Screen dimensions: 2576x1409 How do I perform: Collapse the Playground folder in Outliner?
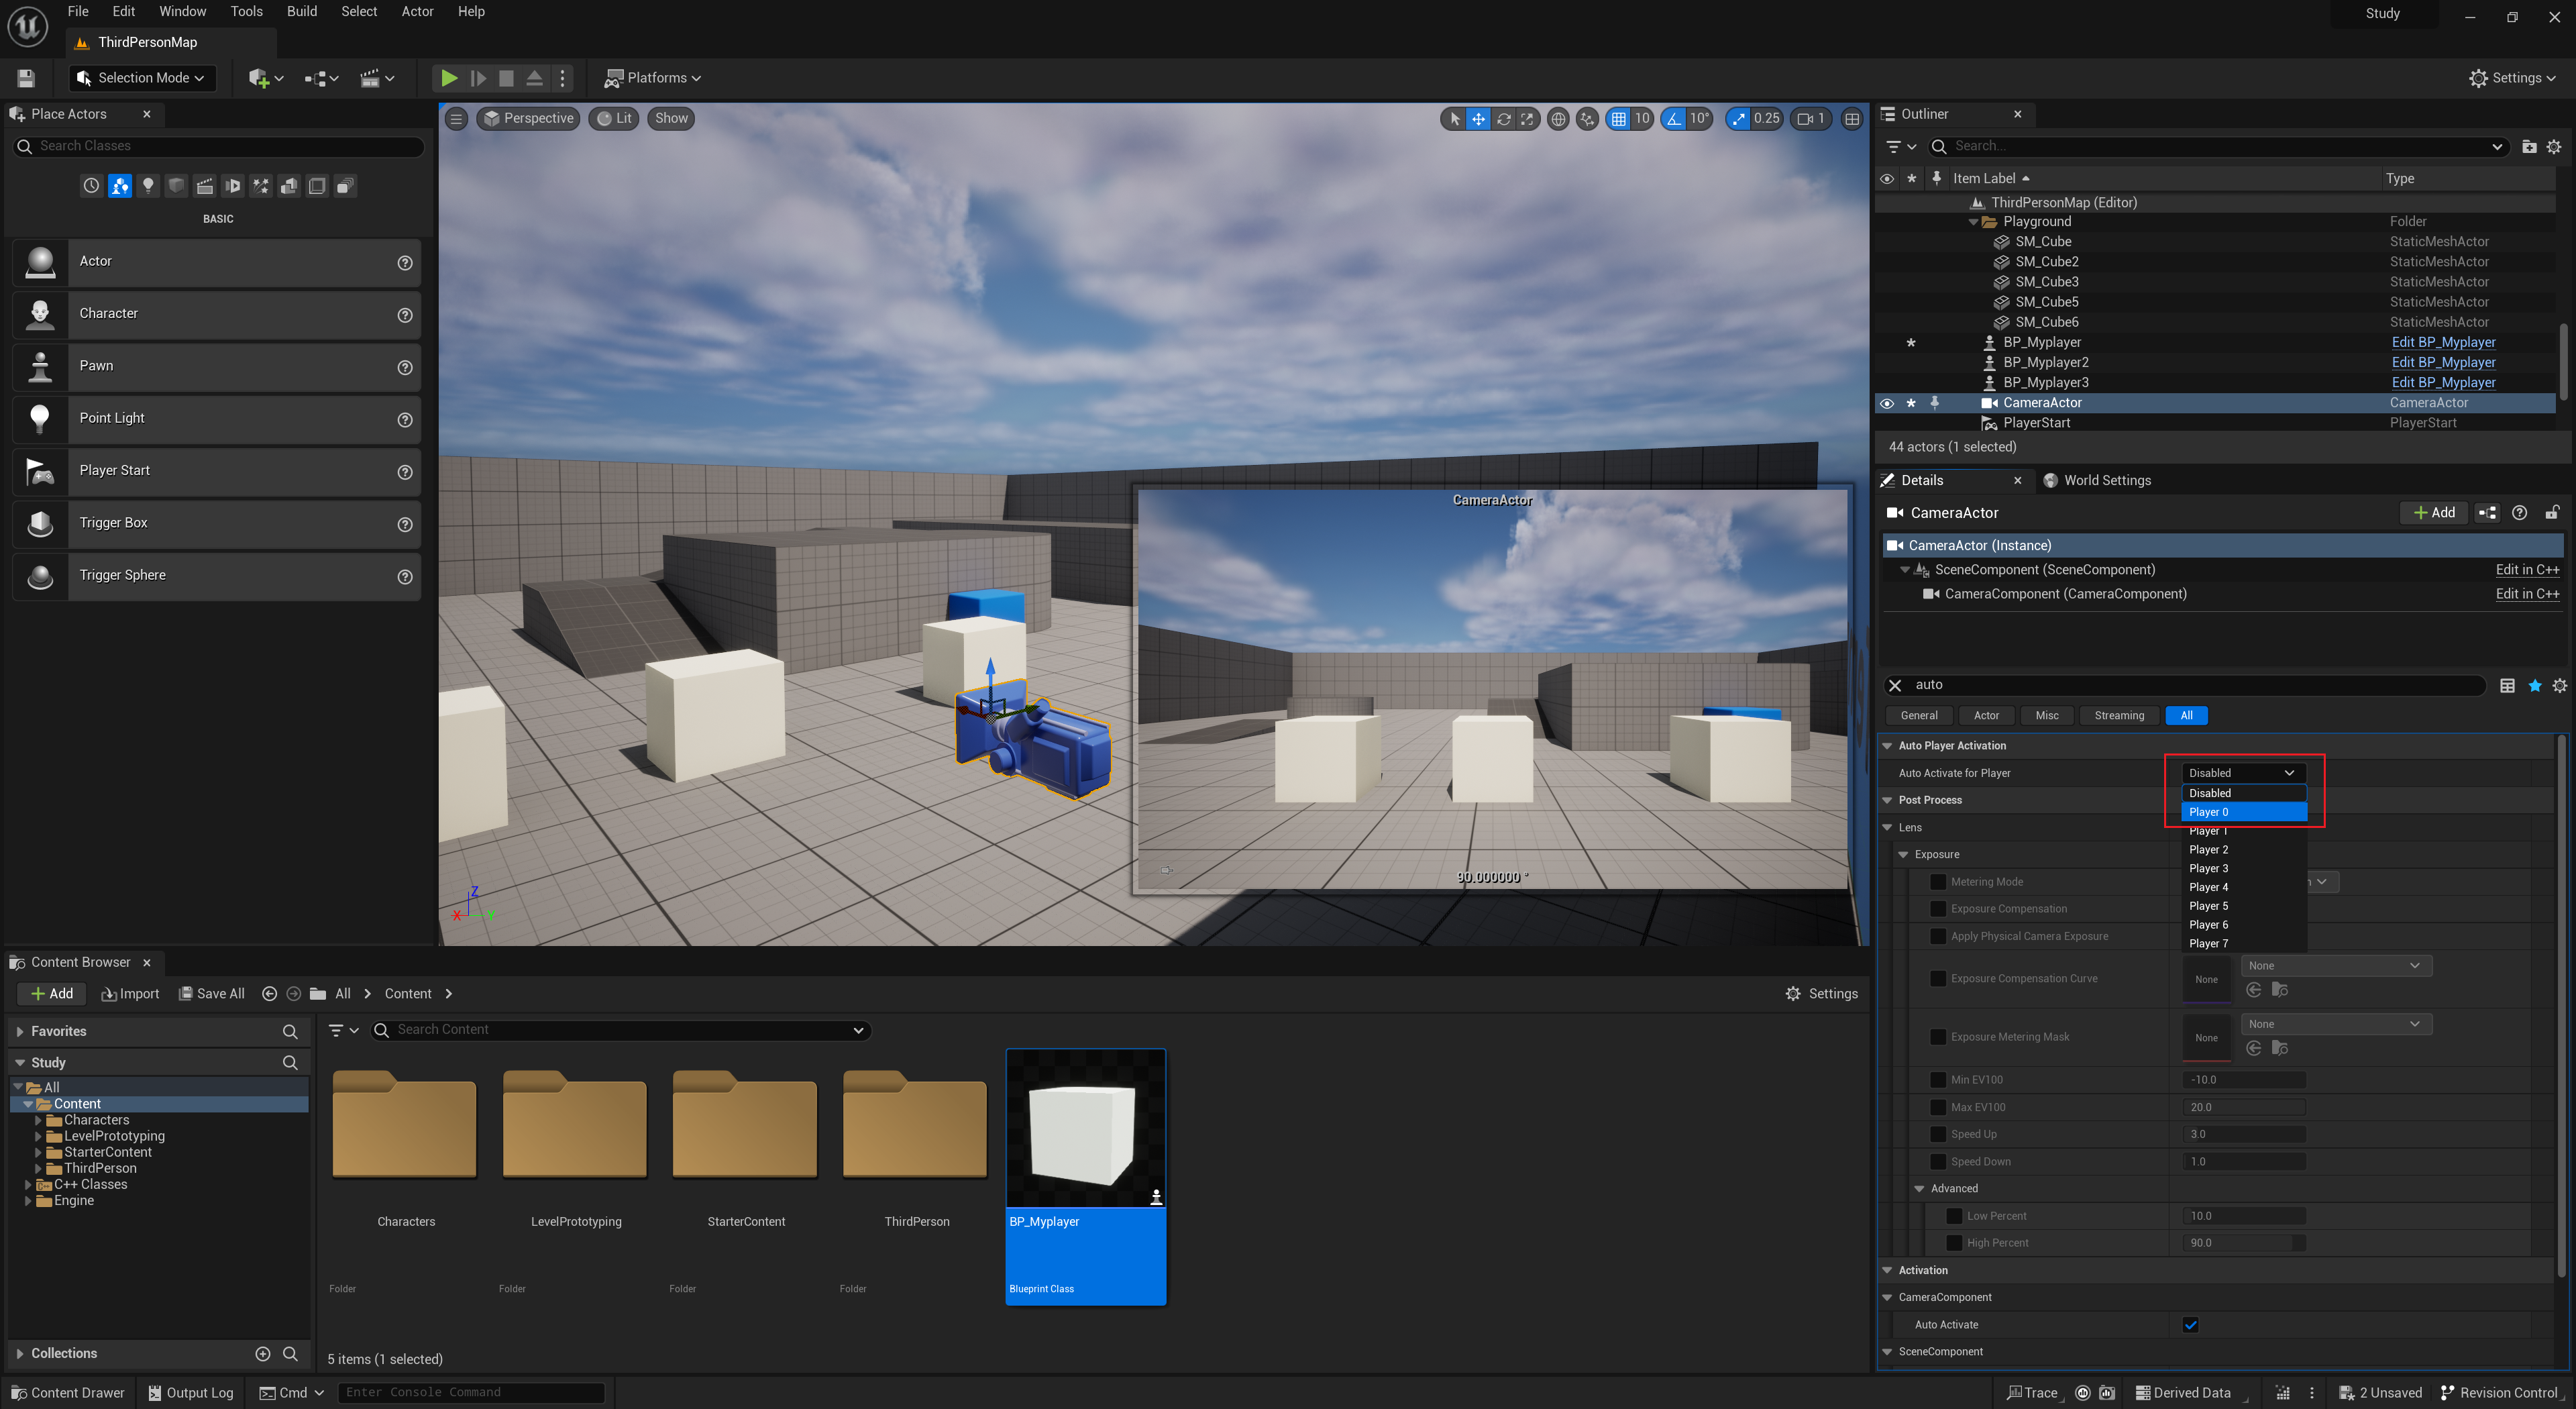click(1973, 222)
